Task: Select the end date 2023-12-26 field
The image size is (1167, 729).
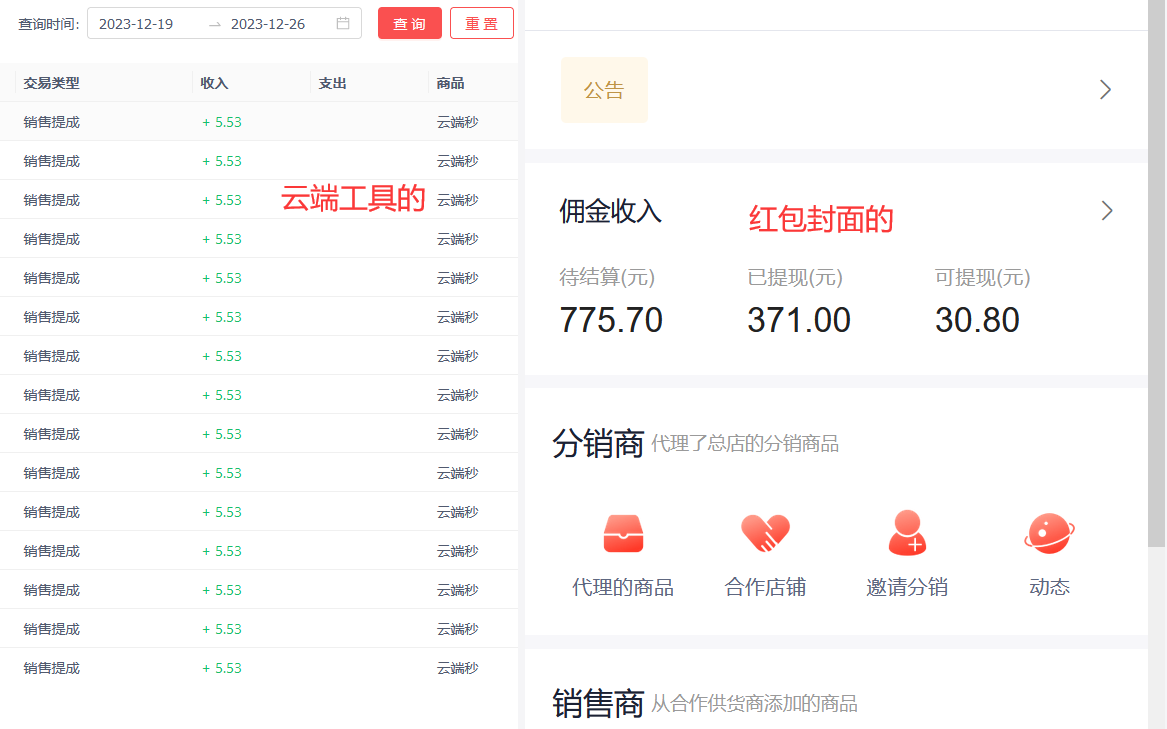Action: [268, 24]
